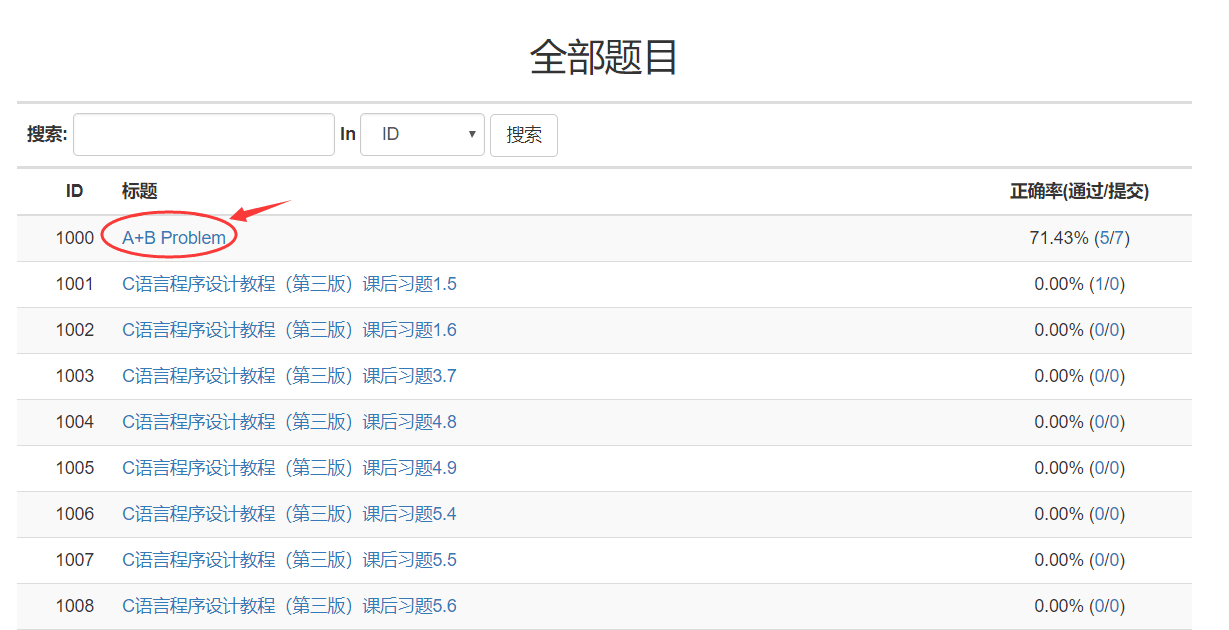
Task: Select the ID column header
Action: (x=74, y=191)
